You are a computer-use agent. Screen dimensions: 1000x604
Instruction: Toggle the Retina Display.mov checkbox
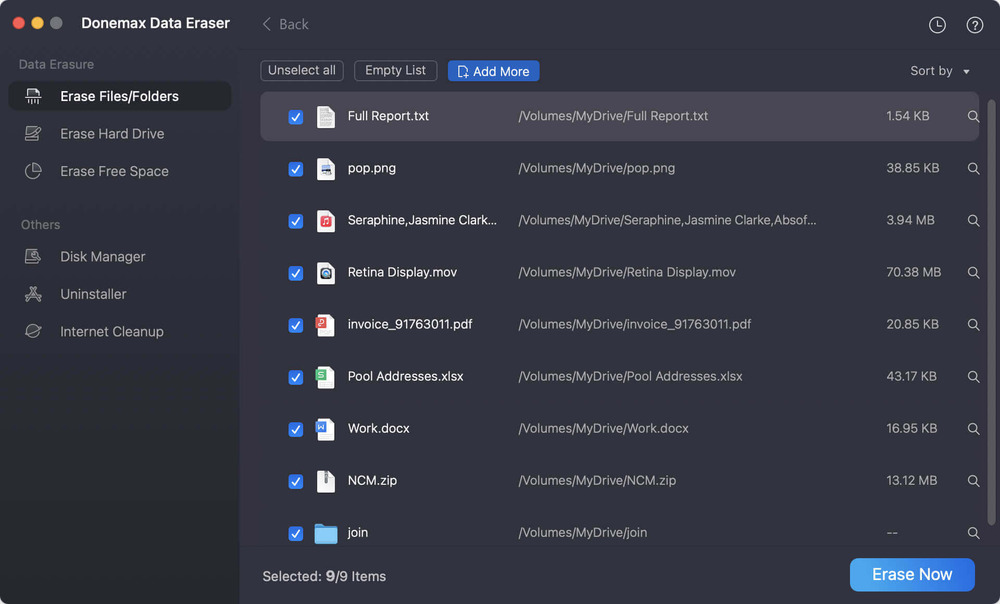[295, 273]
